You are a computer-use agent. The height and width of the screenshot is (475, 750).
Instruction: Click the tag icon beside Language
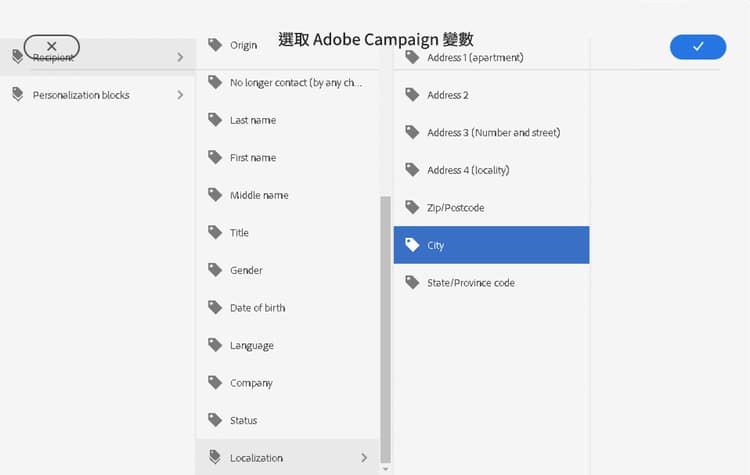215,345
